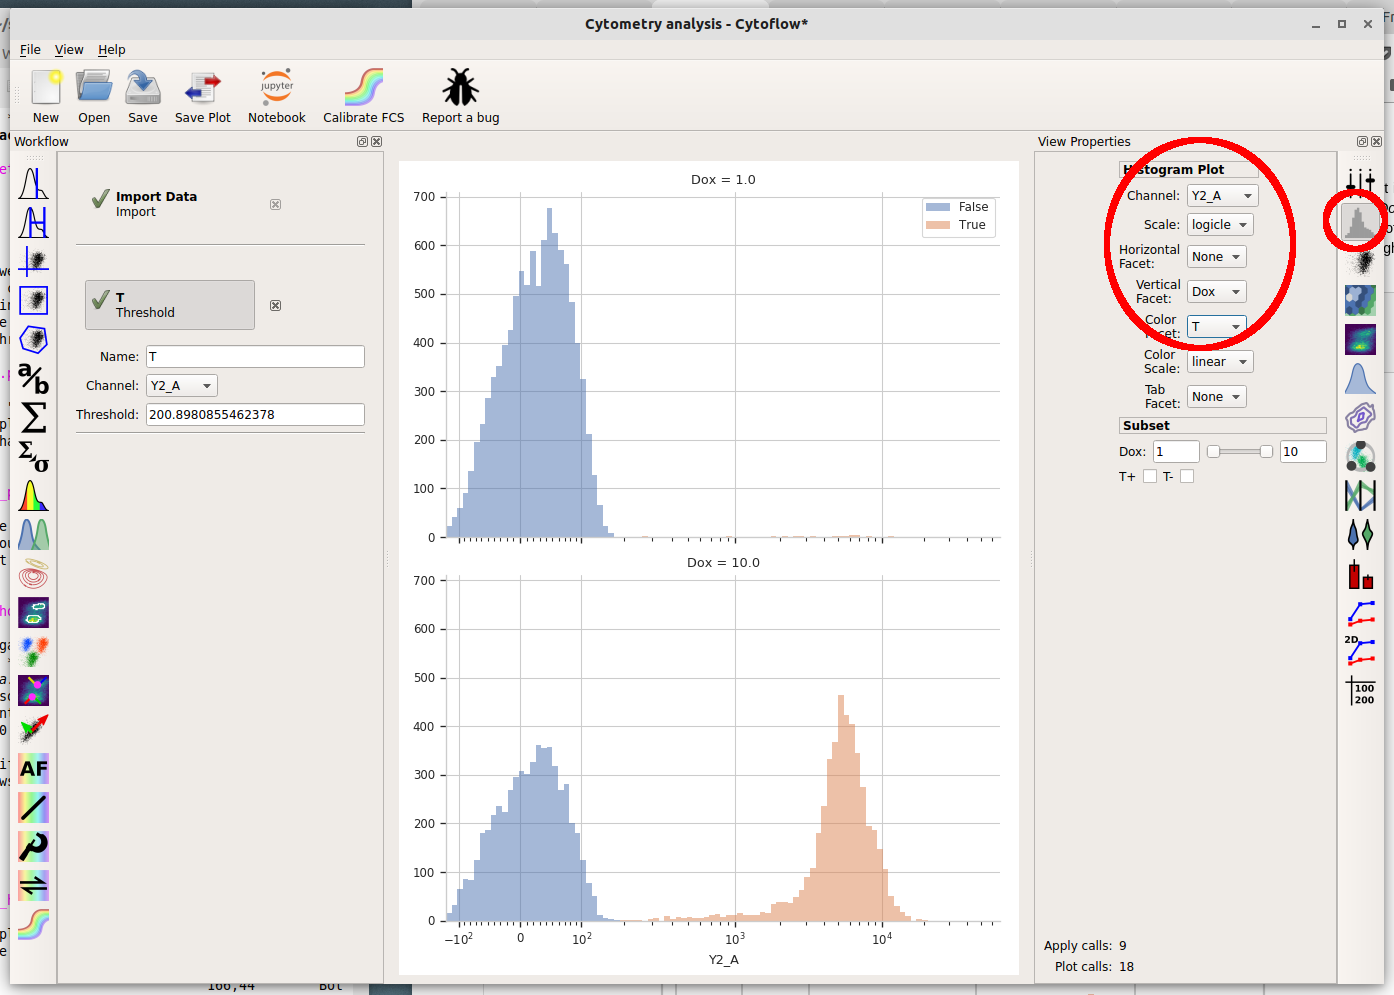Check the T+ subset checkbox
1394x995 pixels.
pos(1150,477)
